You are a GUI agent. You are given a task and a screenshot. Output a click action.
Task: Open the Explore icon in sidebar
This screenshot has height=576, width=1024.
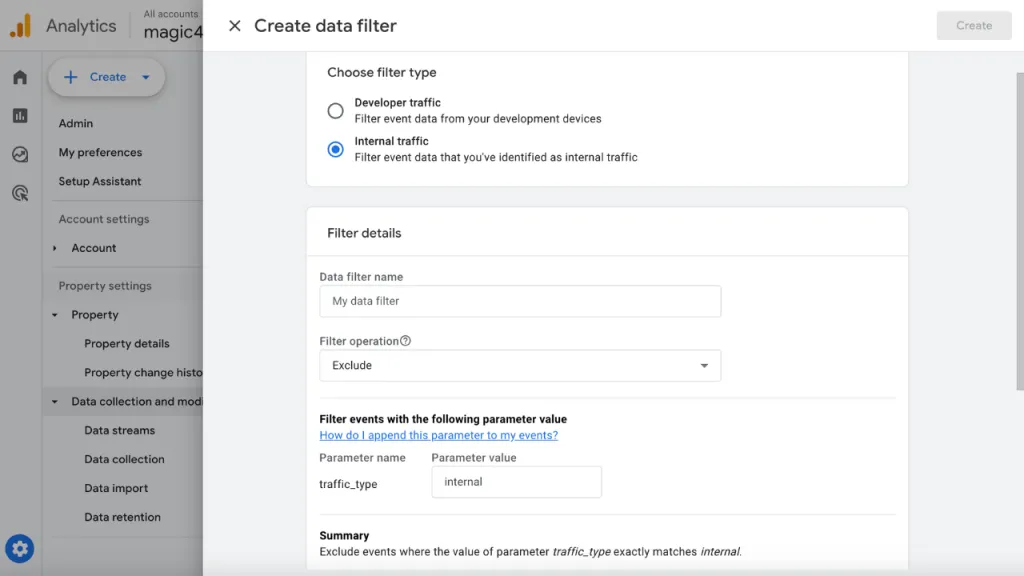click(x=20, y=154)
